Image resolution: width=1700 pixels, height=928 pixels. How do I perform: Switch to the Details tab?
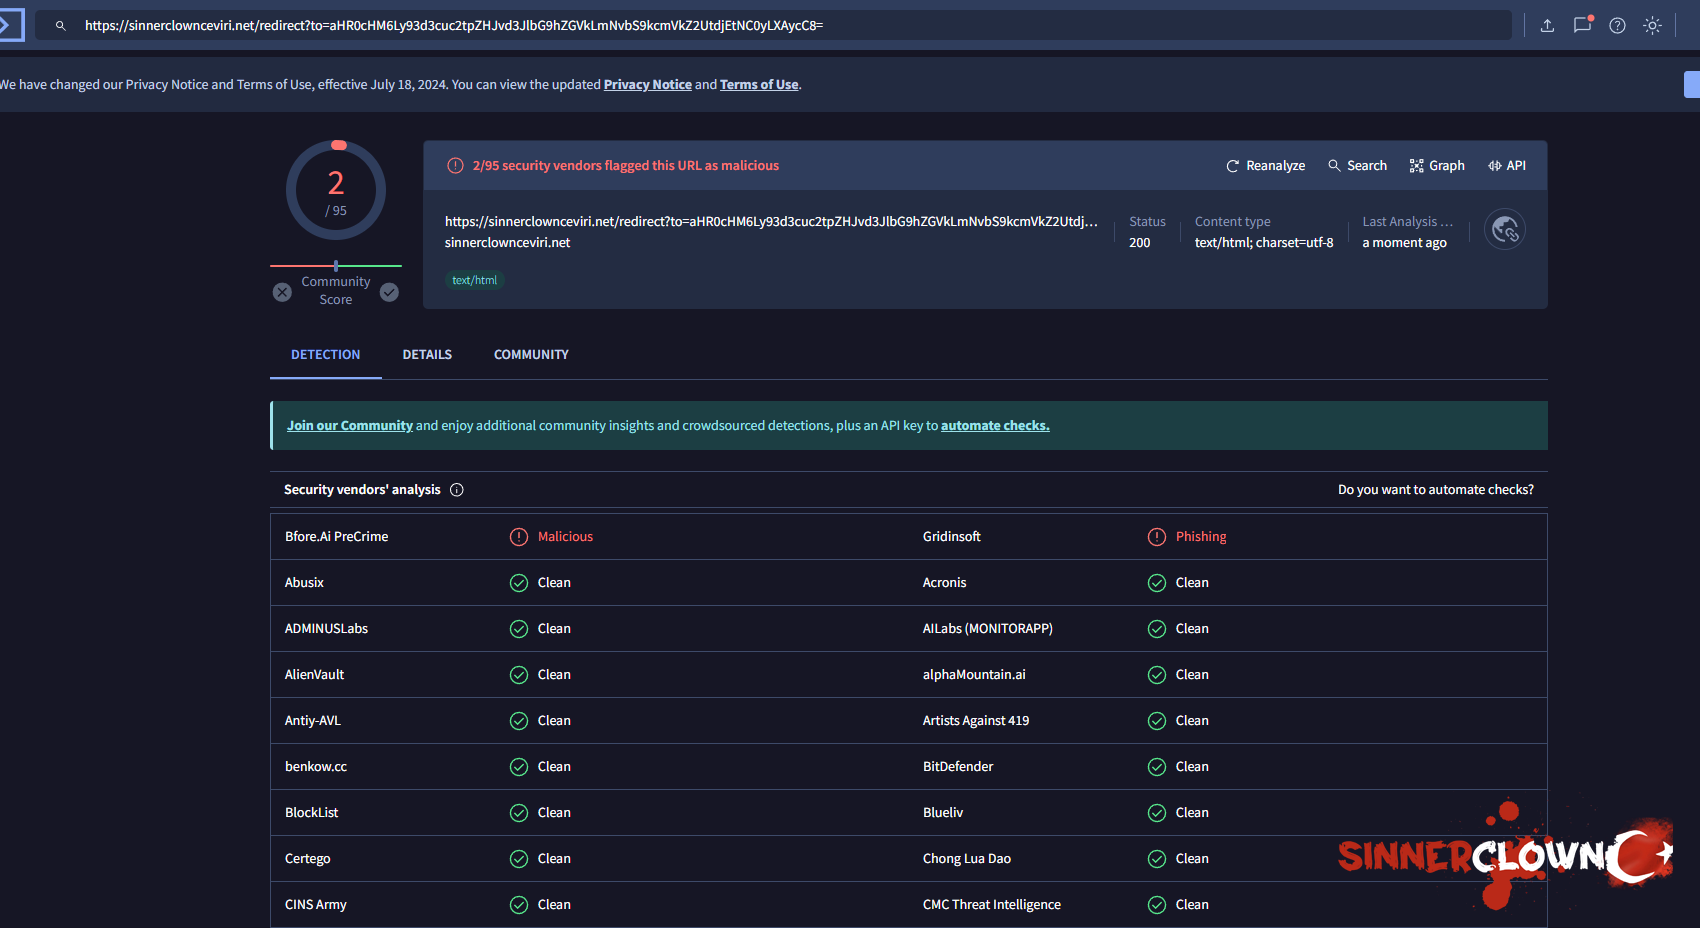click(427, 355)
